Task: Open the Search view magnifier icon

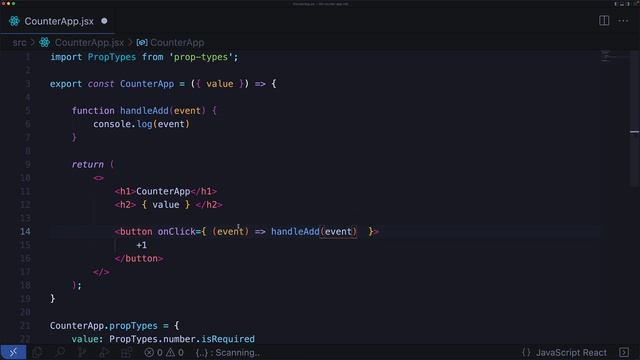Action: coord(60,352)
